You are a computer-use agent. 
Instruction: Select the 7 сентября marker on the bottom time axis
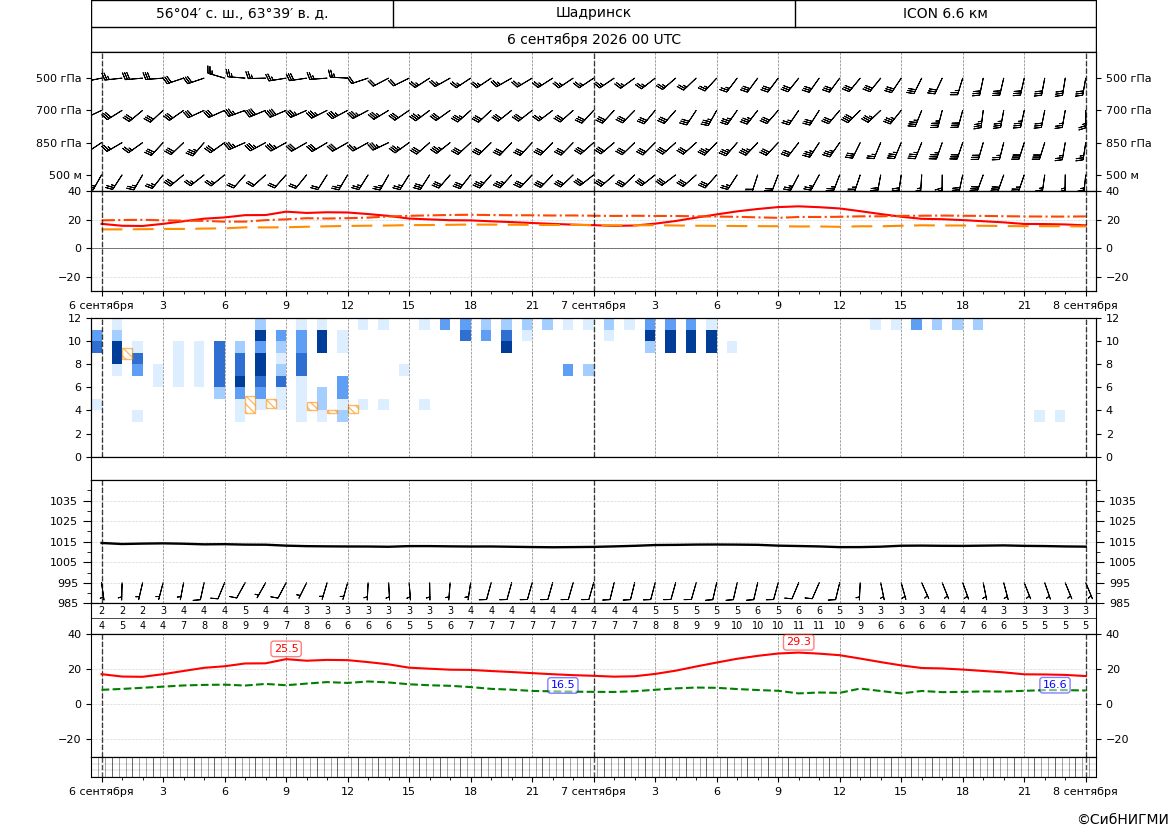tap(593, 791)
